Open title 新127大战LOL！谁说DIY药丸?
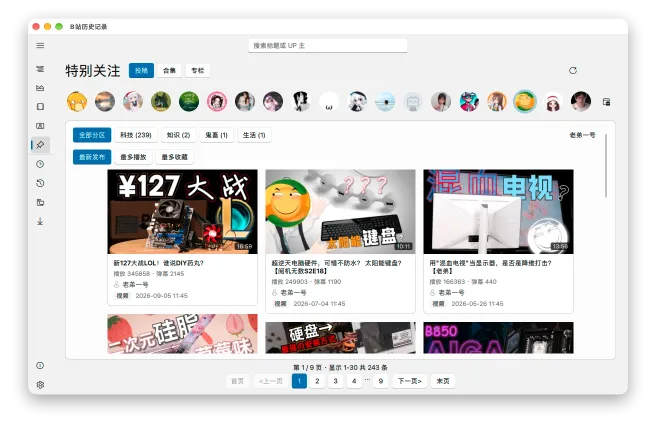 point(159,263)
